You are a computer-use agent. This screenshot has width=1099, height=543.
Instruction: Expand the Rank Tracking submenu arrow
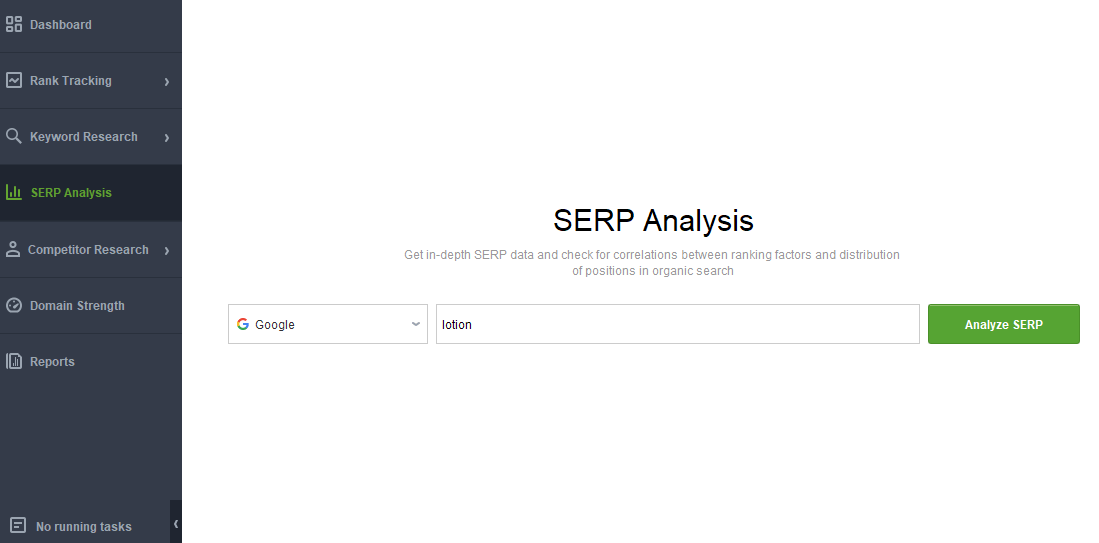[x=167, y=81]
